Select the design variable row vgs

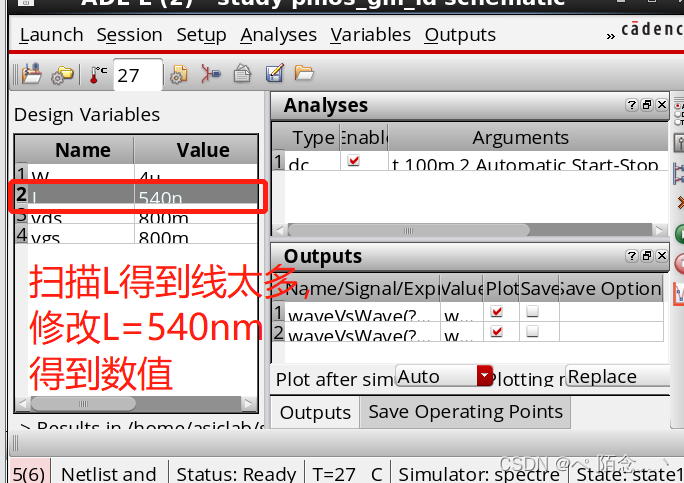(x=137, y=234)
